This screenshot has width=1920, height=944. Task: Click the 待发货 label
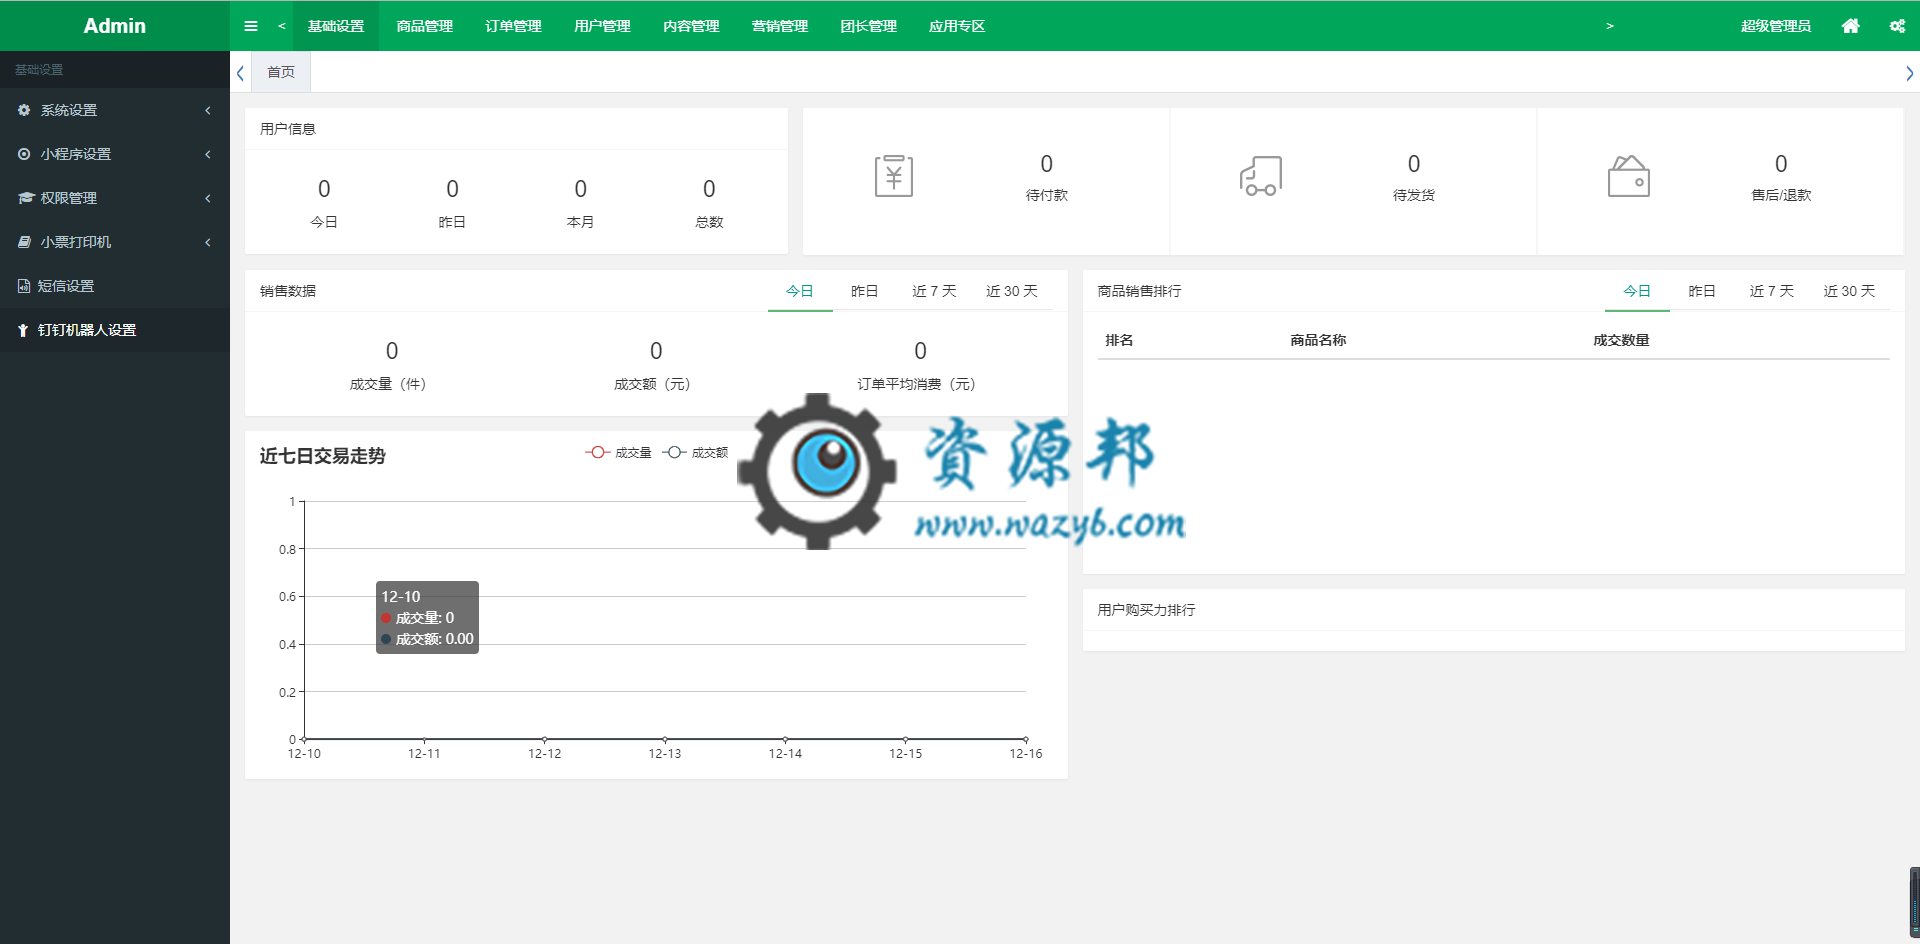pos(1414,195)
